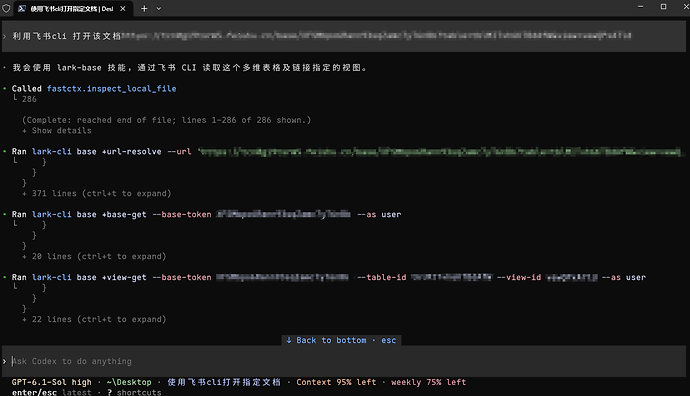690x396 pixels.
Task: Minimize the terminal window
Action: pos(640,7)
